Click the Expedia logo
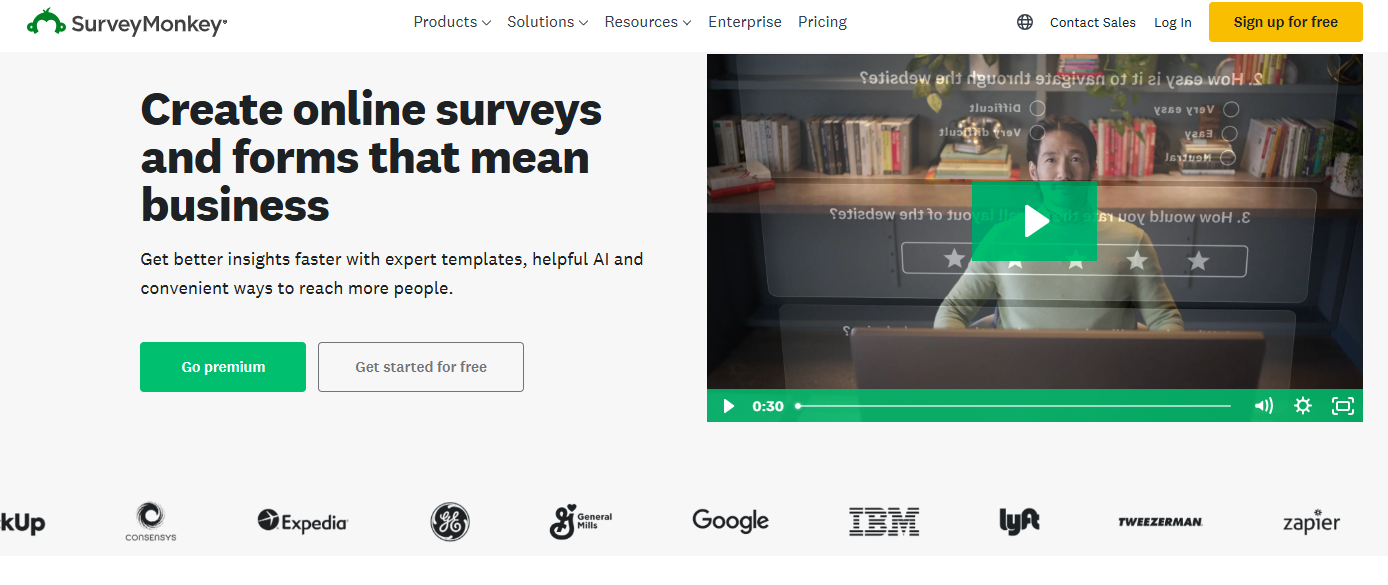Image resolution: width=1388 pixels, height=585 pixels. click(302, 521)
